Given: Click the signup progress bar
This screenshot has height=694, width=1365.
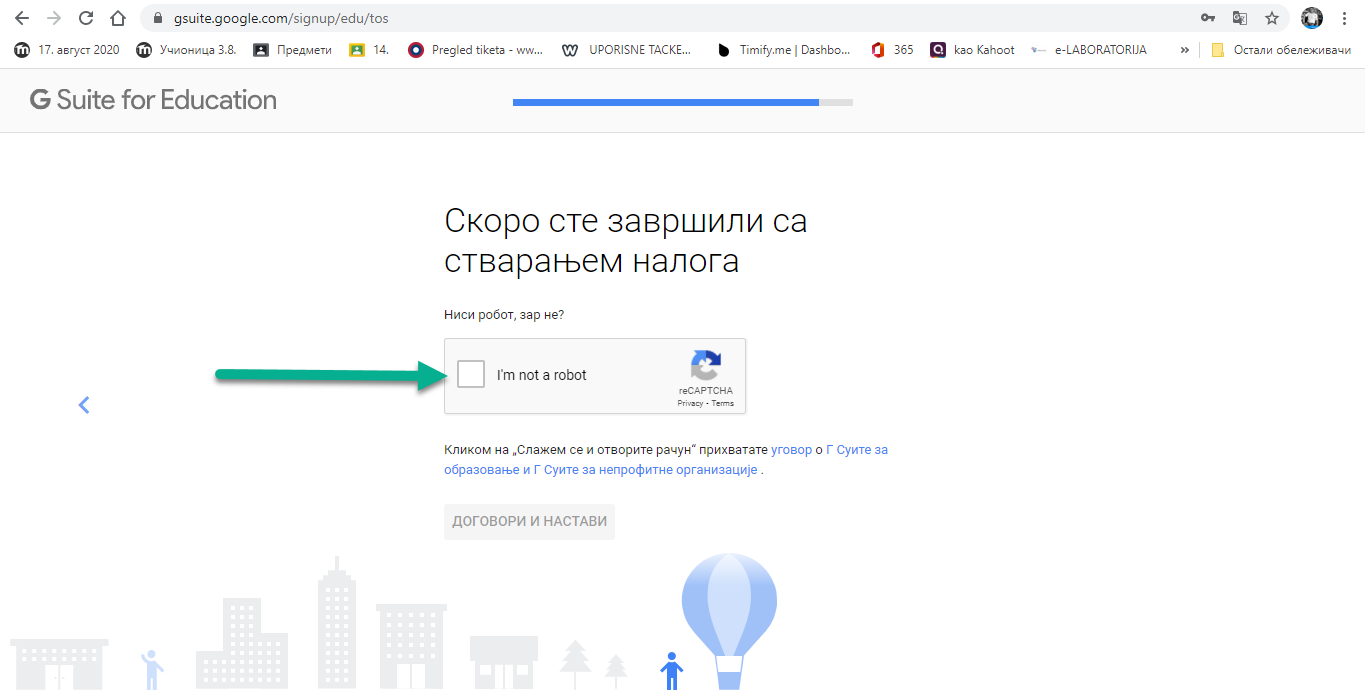Looking at the screenshot, I should coord(682,102).
